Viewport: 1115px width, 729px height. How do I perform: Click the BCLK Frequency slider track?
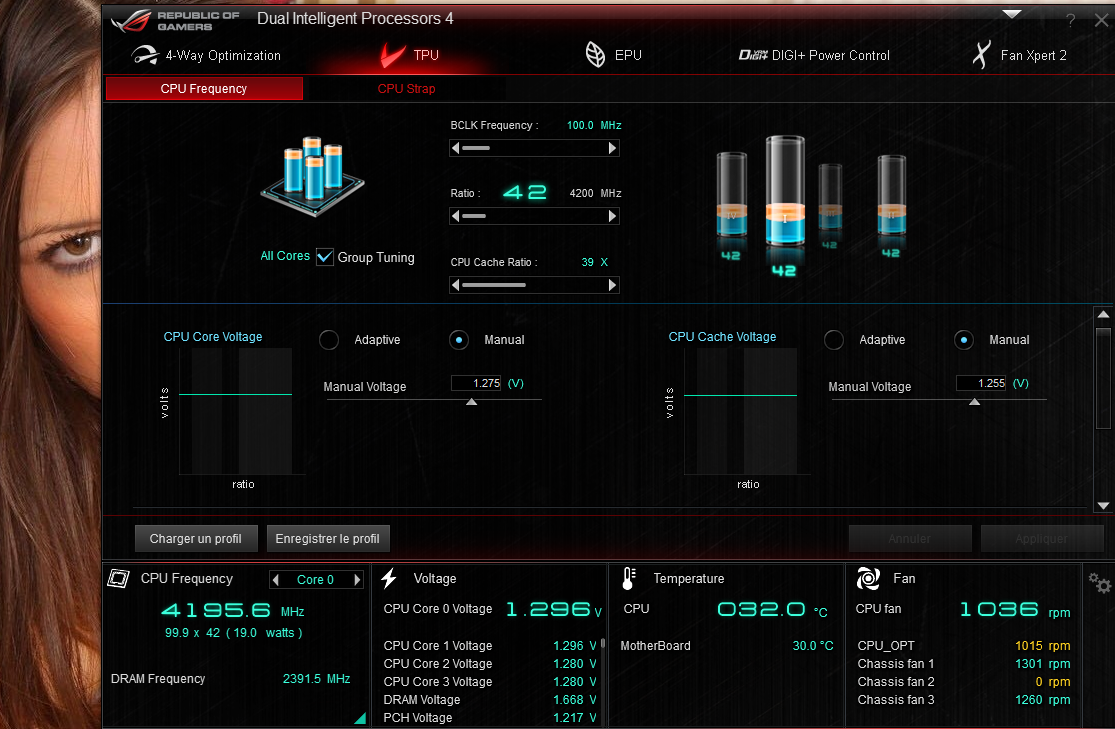click(534, 148)
